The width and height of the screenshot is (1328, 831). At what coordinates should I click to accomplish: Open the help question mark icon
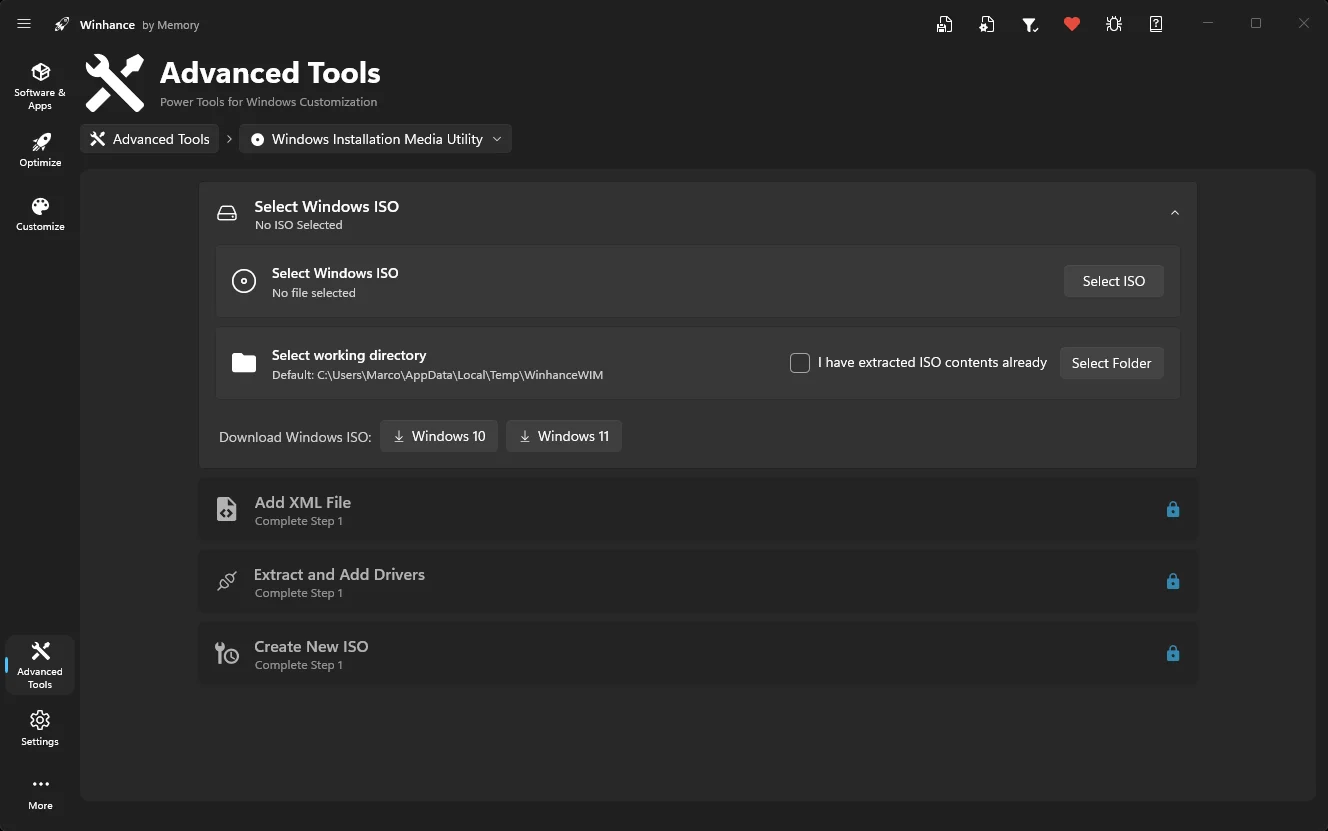point(1156,24)
